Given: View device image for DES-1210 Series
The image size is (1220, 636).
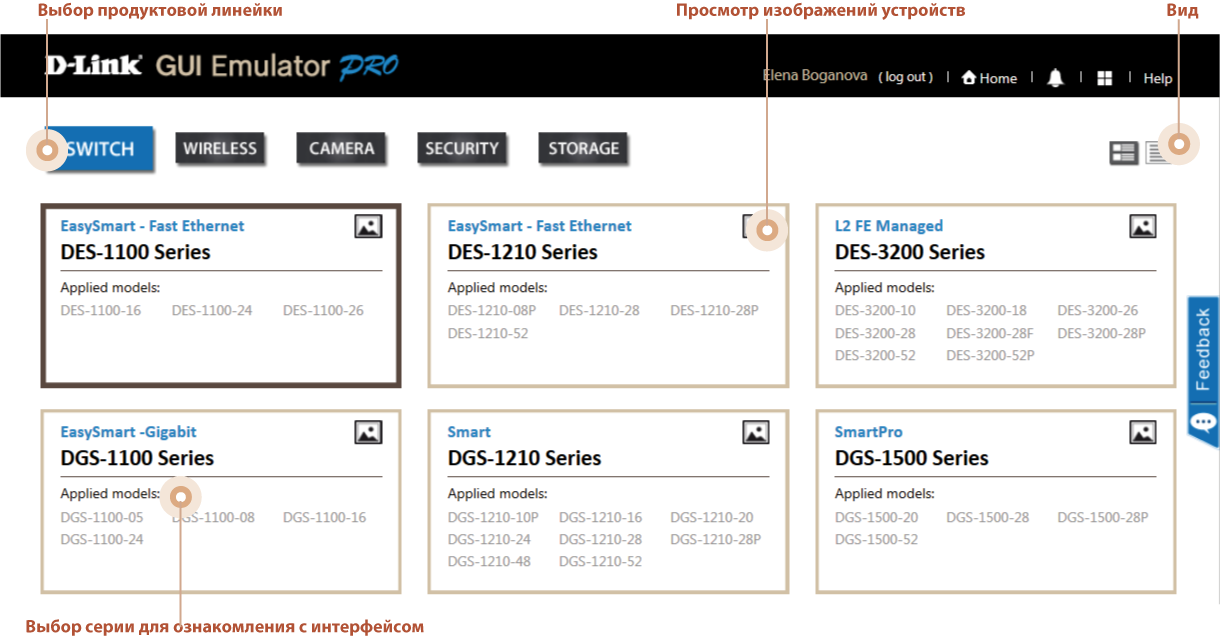Looking at the screenshot, I should tap(757, 226).
